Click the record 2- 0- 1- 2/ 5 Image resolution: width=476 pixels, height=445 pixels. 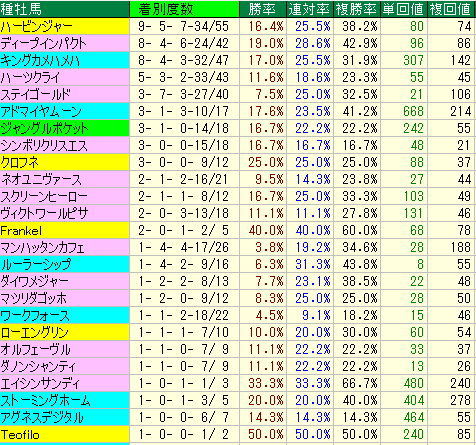(x=184, y=231)
